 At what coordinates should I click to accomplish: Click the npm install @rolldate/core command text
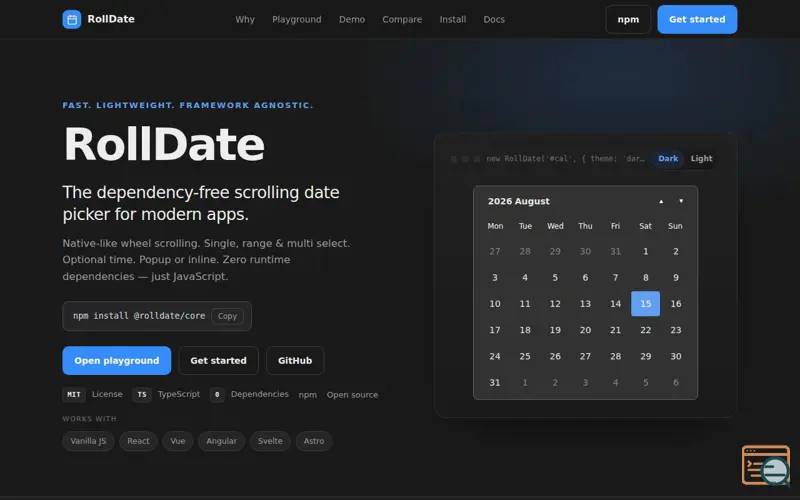pyautogui.click(x=139, y=316)
